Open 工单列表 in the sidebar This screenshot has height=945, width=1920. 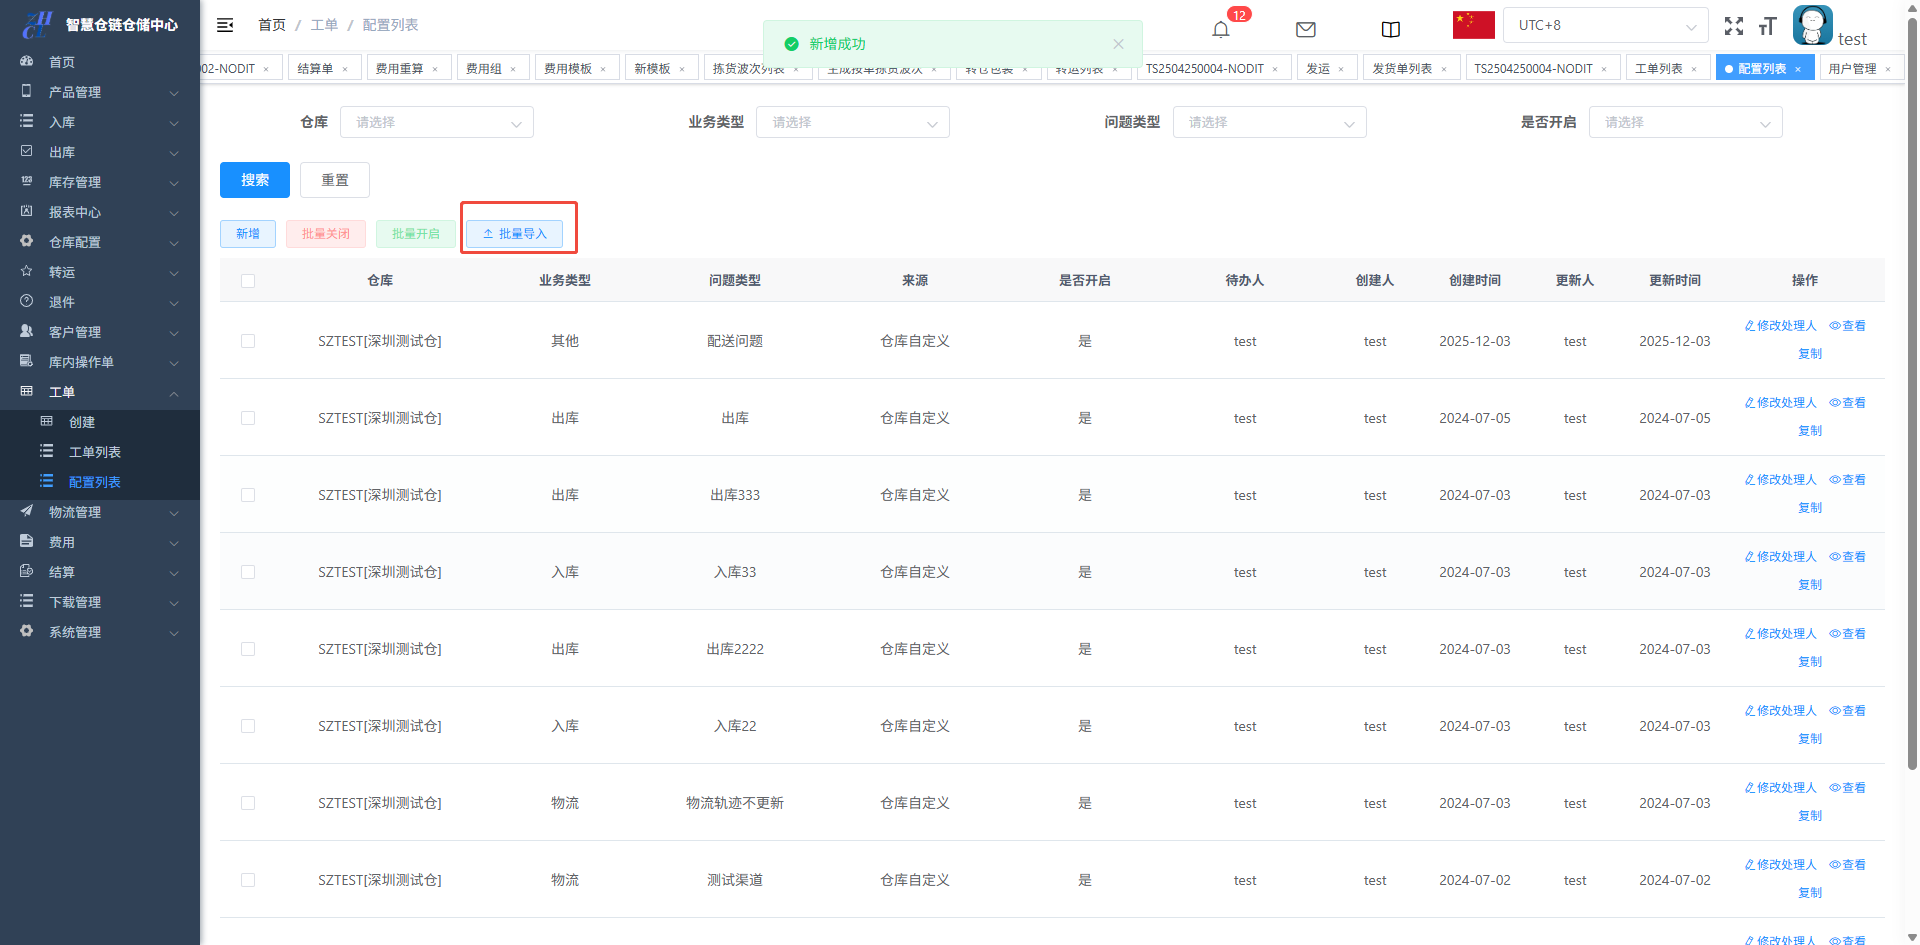click(95, 452)
